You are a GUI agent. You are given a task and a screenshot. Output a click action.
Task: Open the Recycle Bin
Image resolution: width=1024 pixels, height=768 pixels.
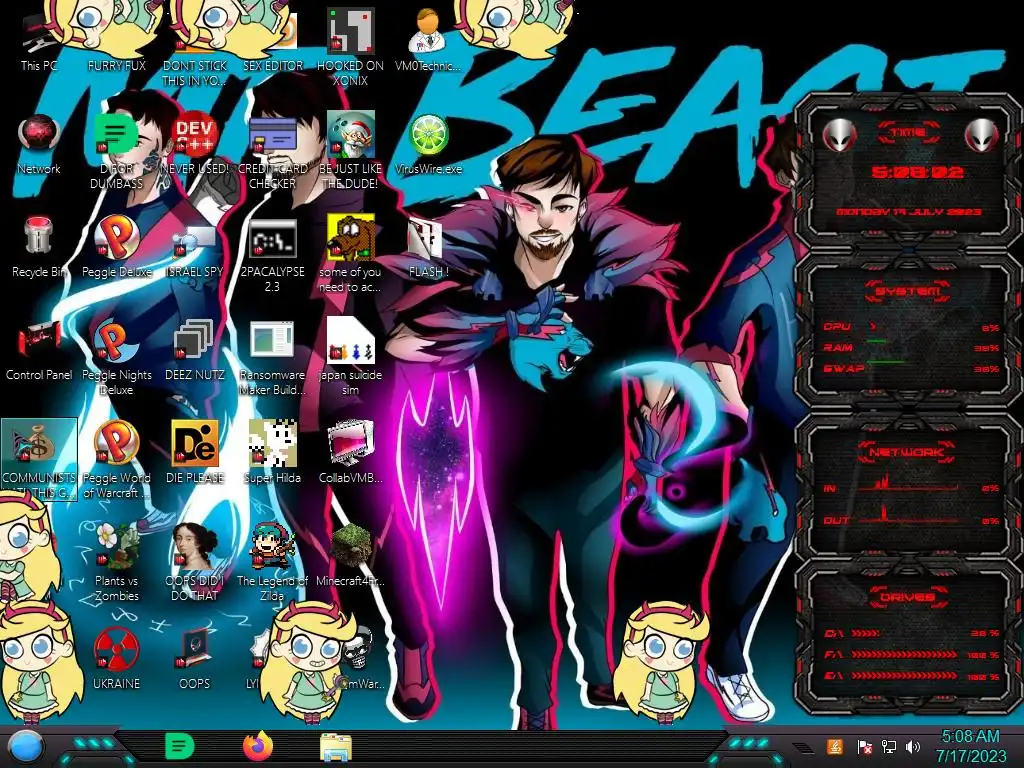click(39, 246)
